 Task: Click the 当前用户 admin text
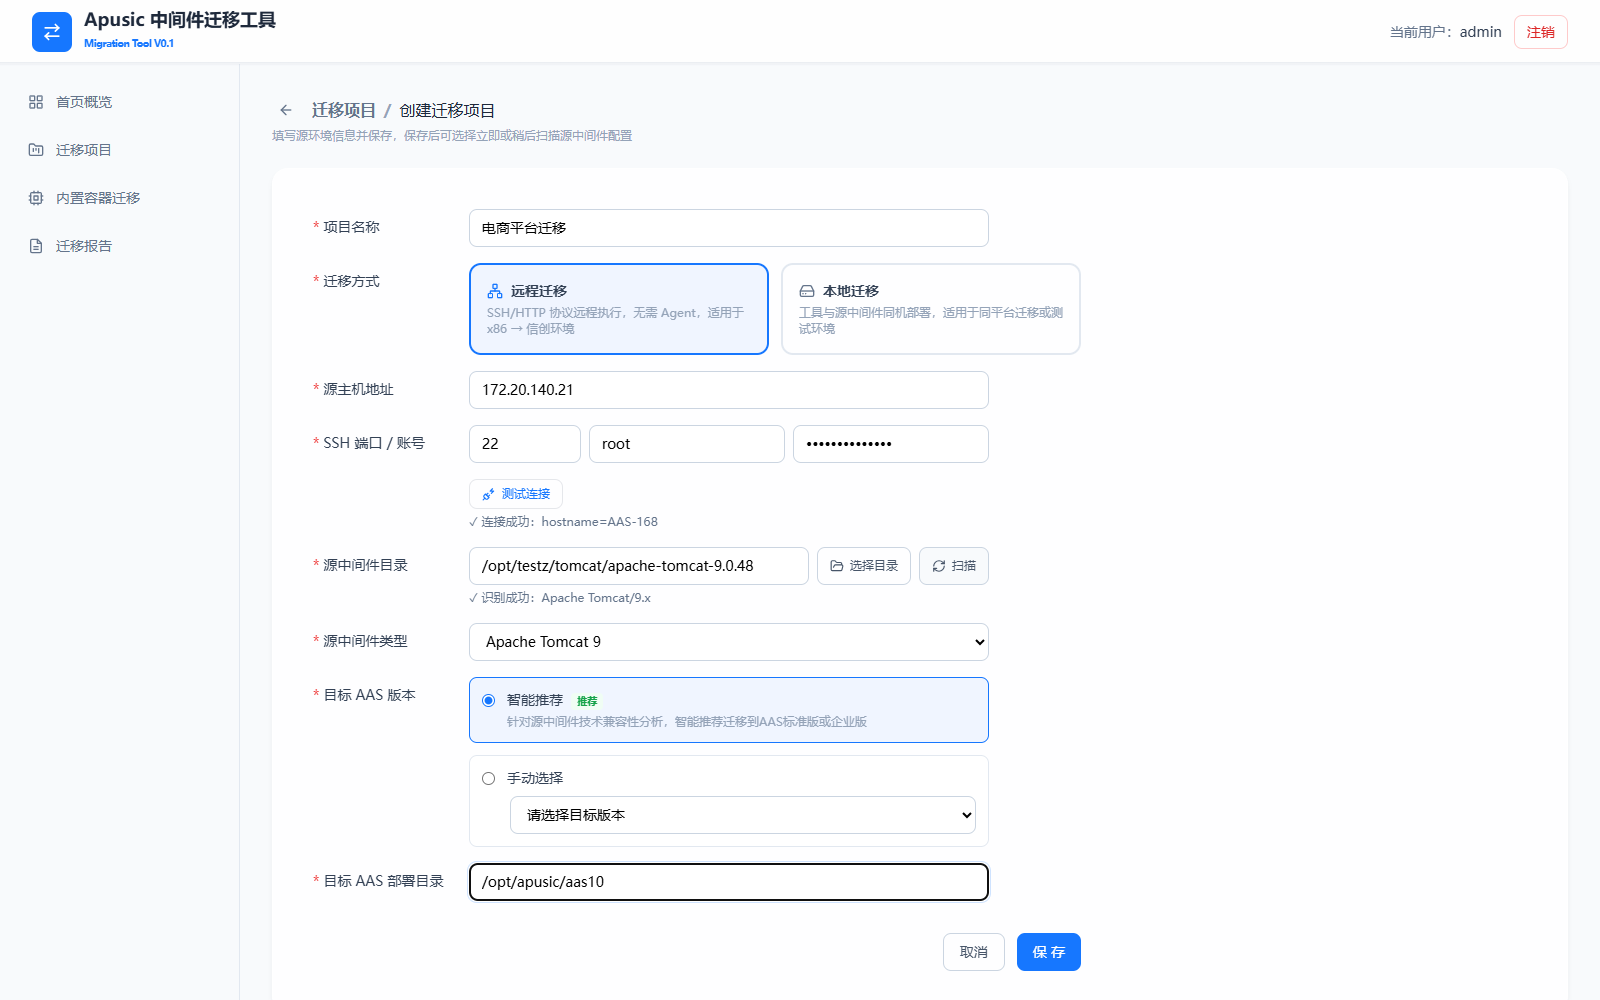(x=1446, y=32)
